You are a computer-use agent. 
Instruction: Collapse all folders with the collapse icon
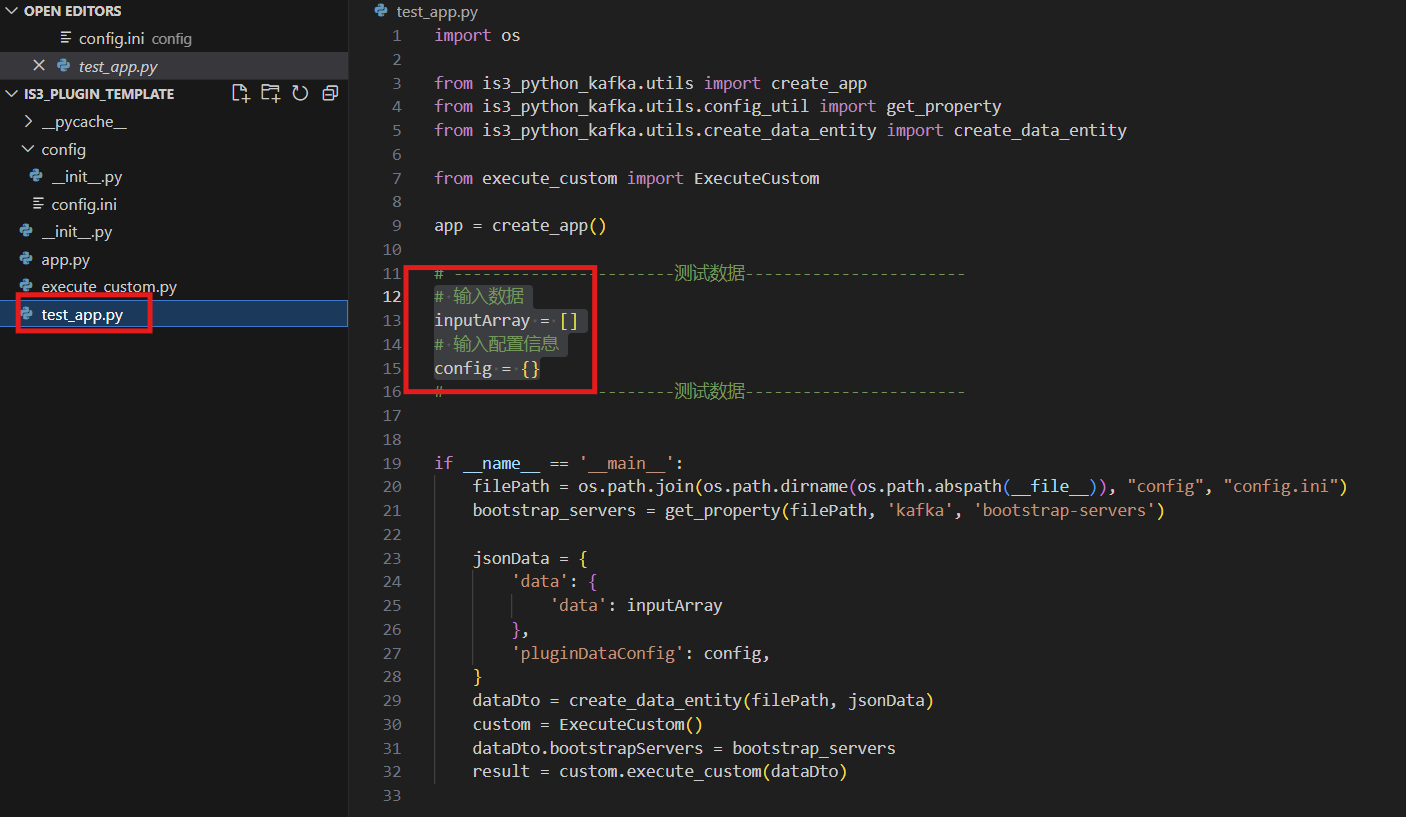330,93
